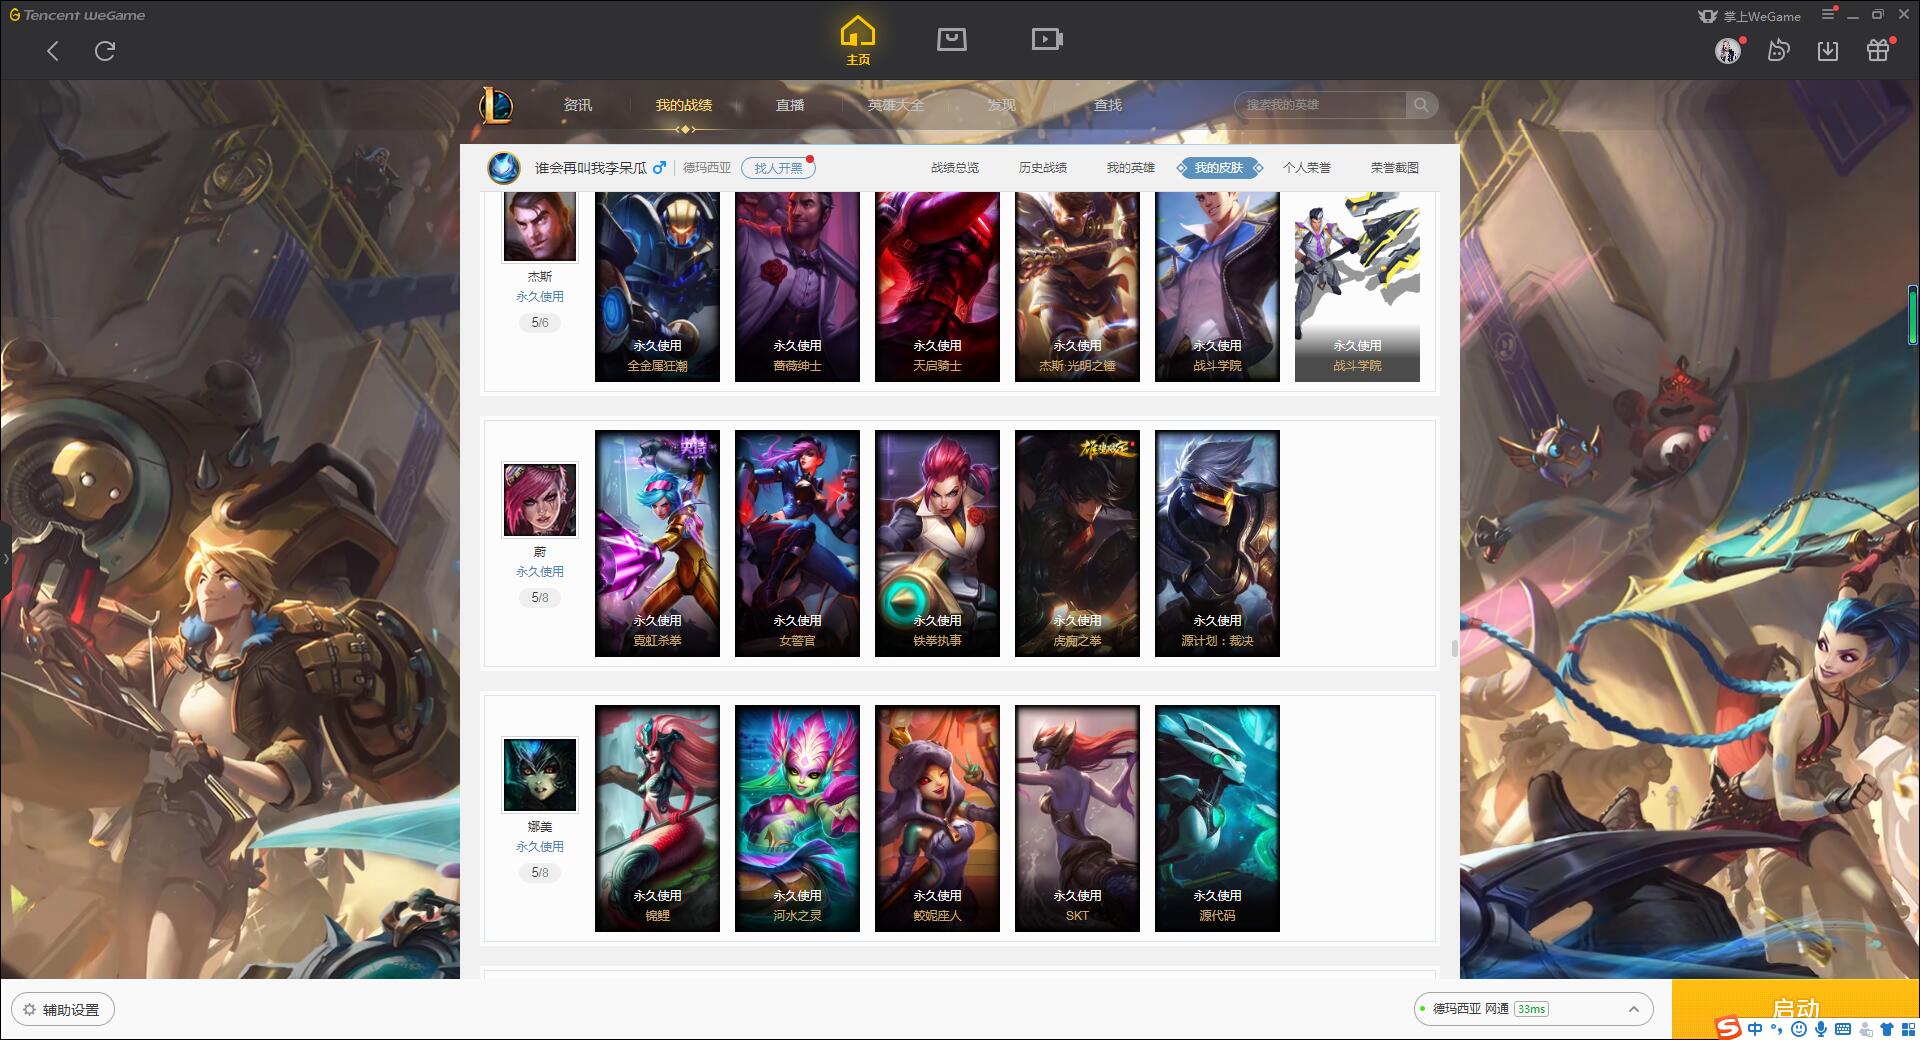1920x1040 pixels.
Task: Toggle the Sogou Chinese/English 中 mode
Action: 1755,1028
